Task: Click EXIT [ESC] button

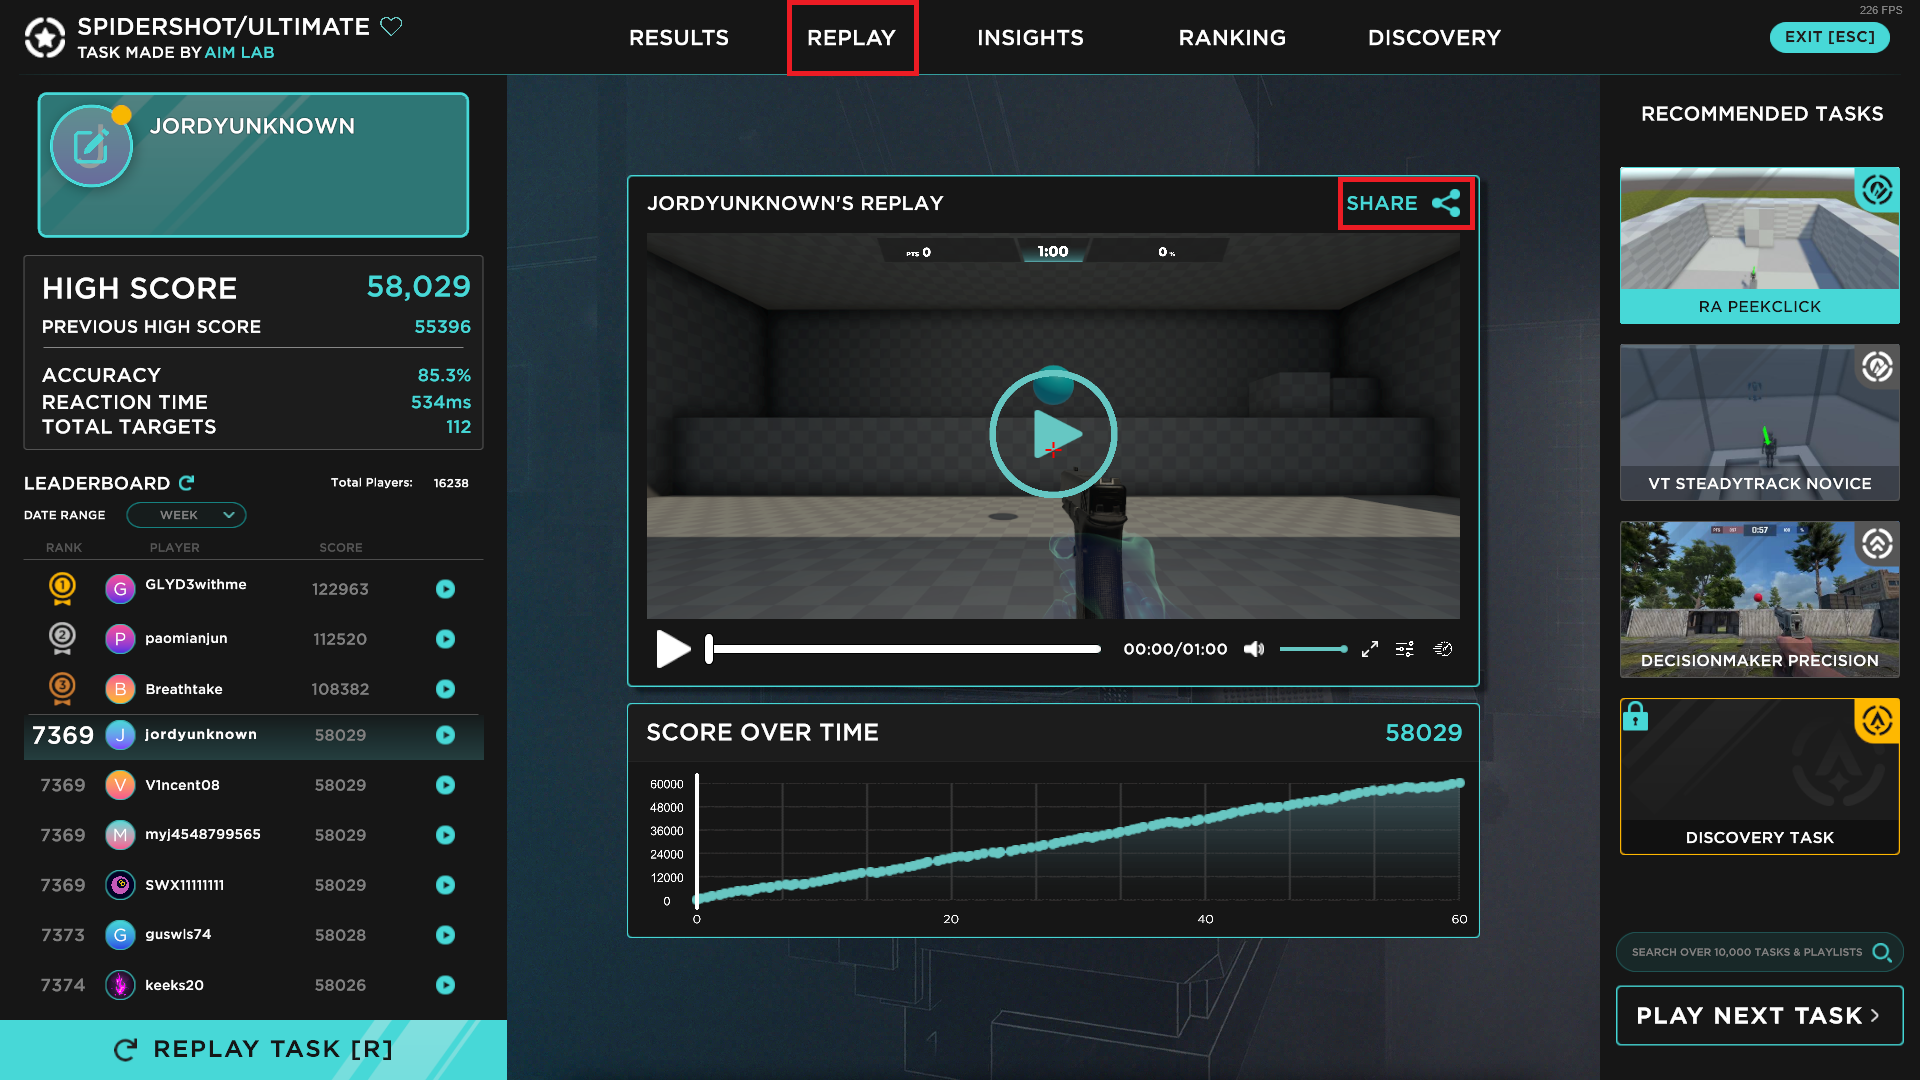Action: click(x=1829, y=37)
